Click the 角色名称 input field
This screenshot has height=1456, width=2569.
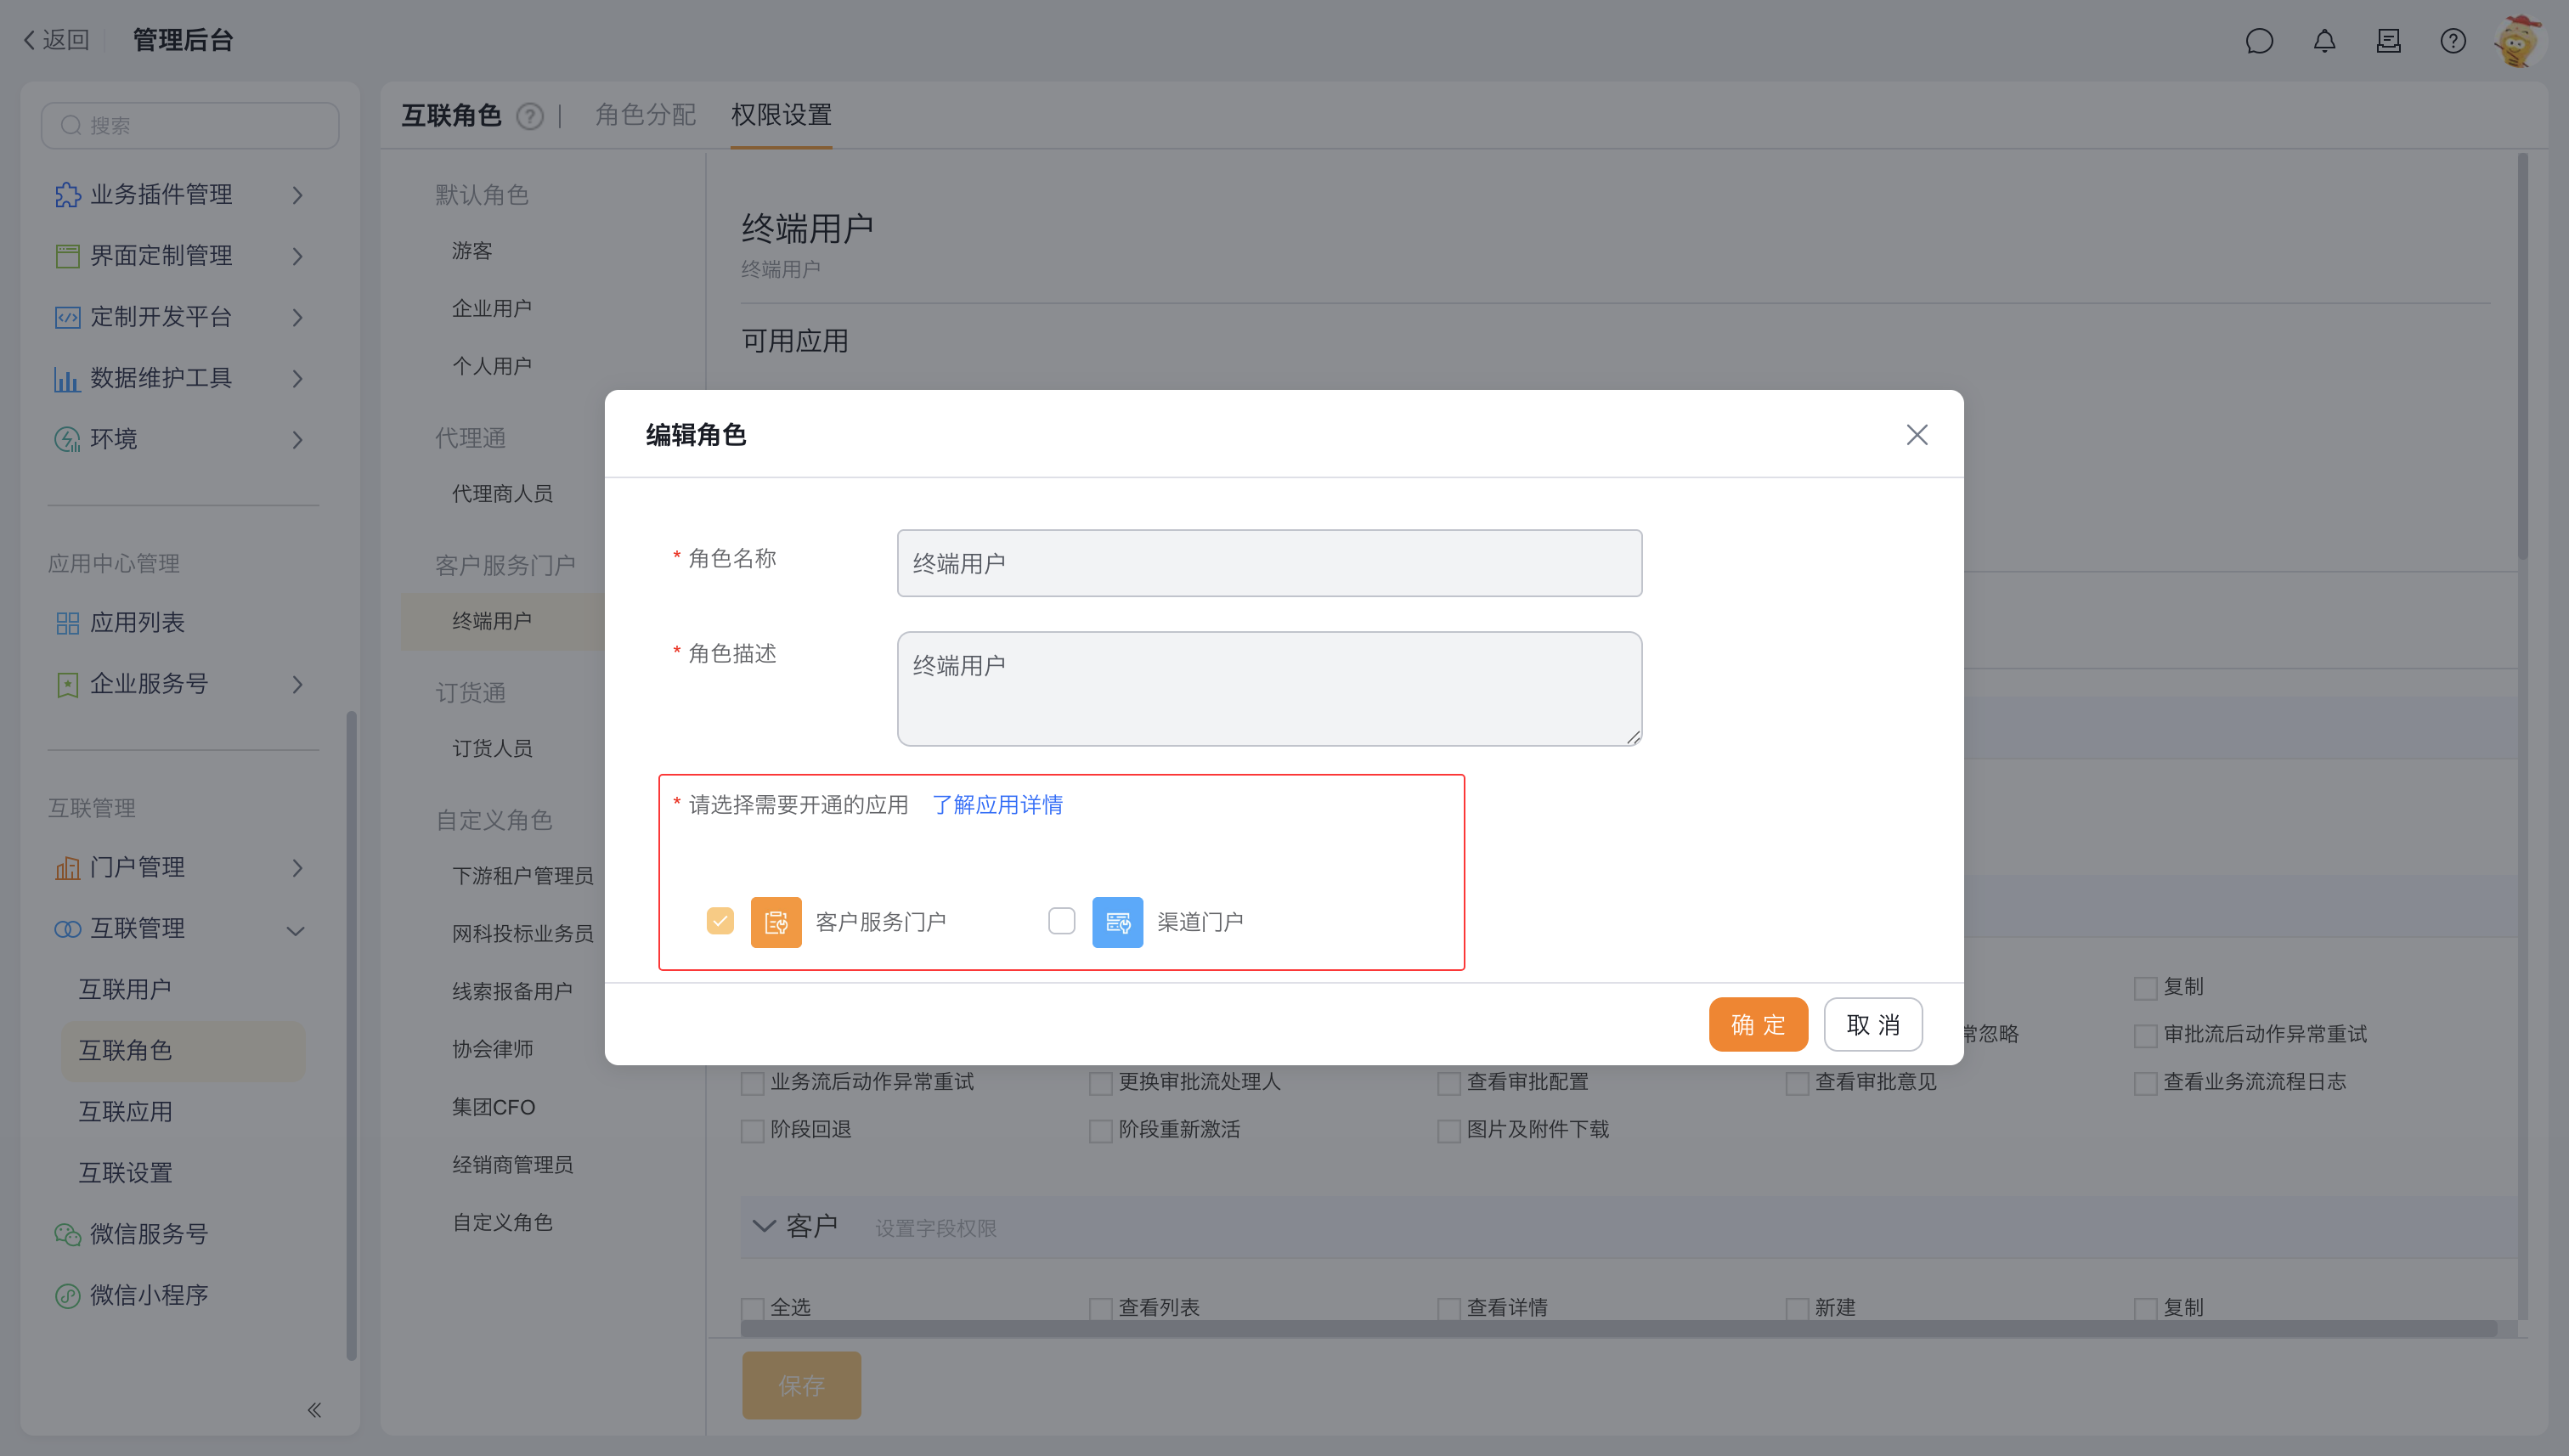click(1268, 563)
